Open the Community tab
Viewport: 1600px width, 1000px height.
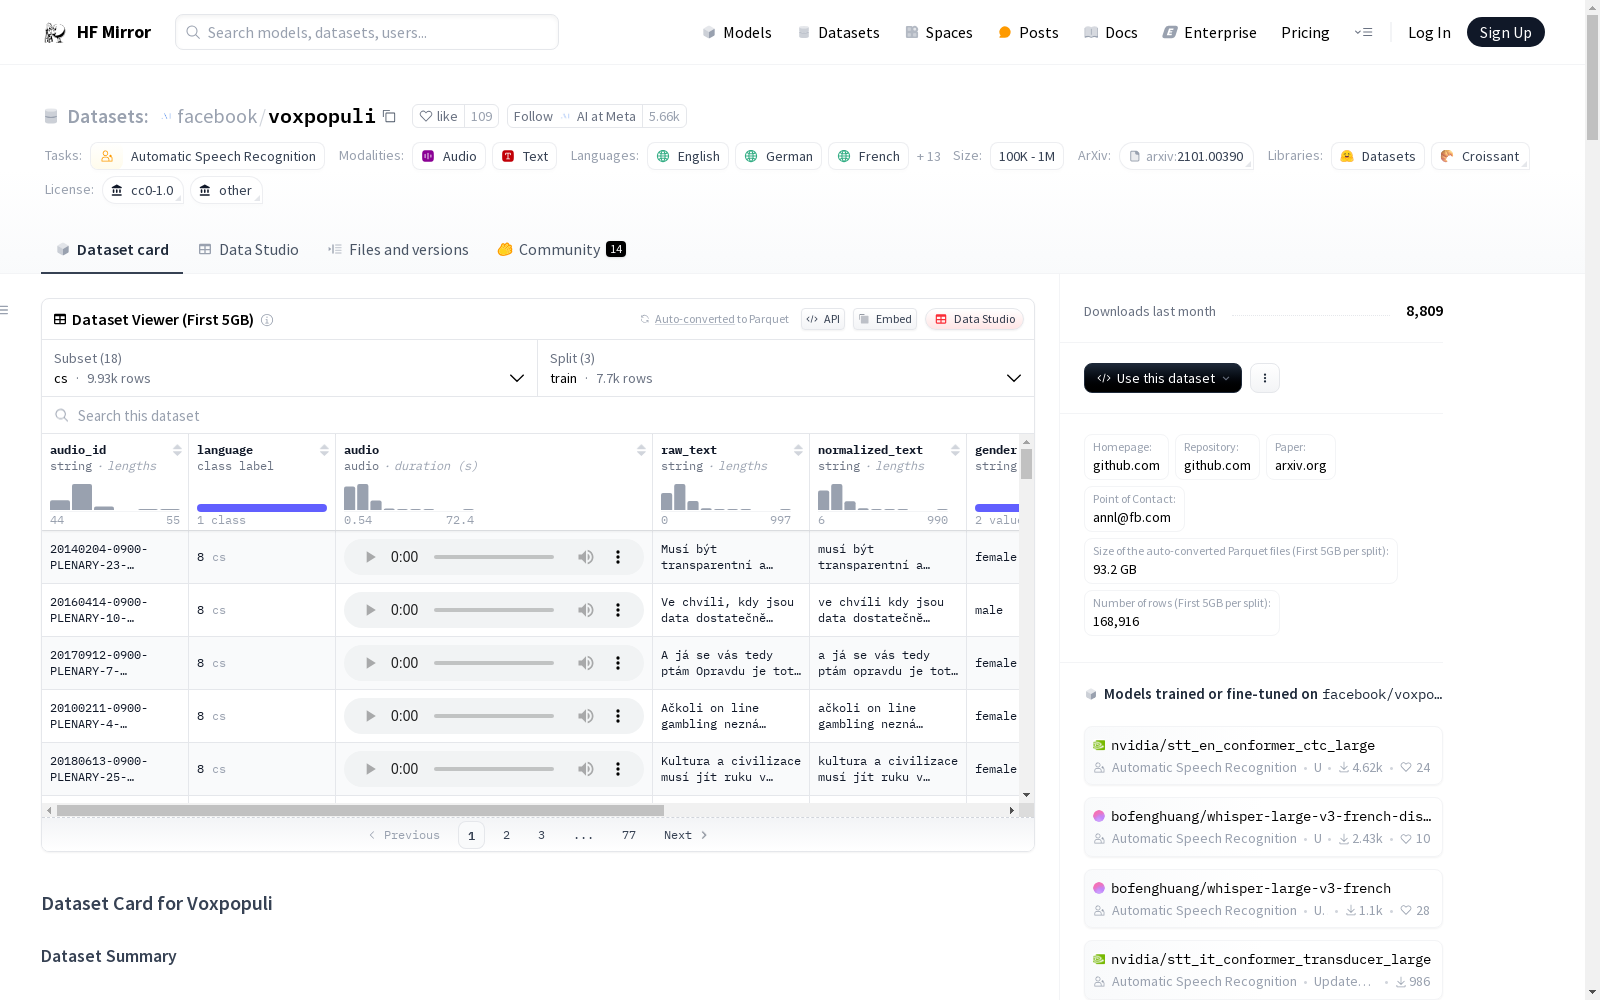561,250
